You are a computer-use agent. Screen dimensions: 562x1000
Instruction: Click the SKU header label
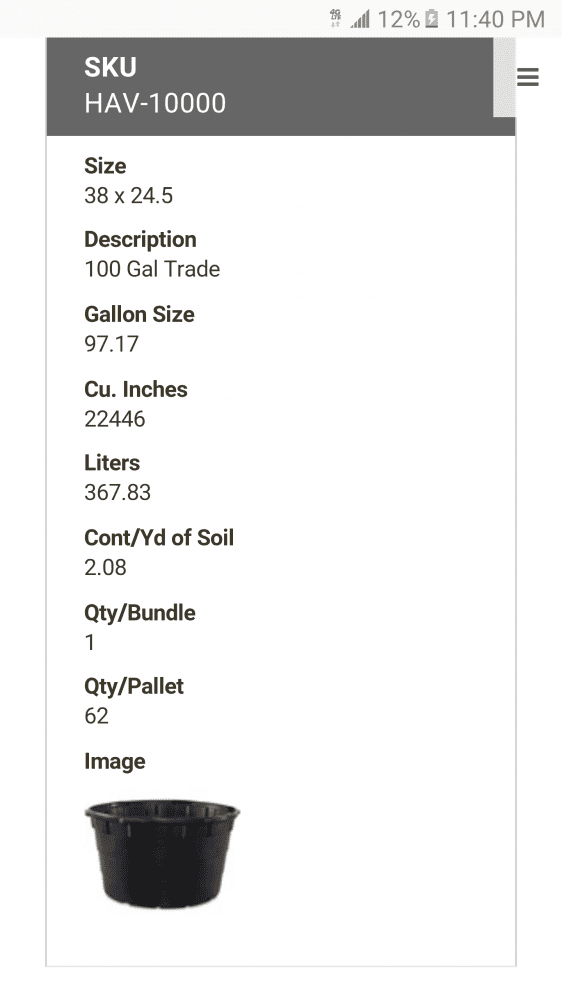pos(110,67)
